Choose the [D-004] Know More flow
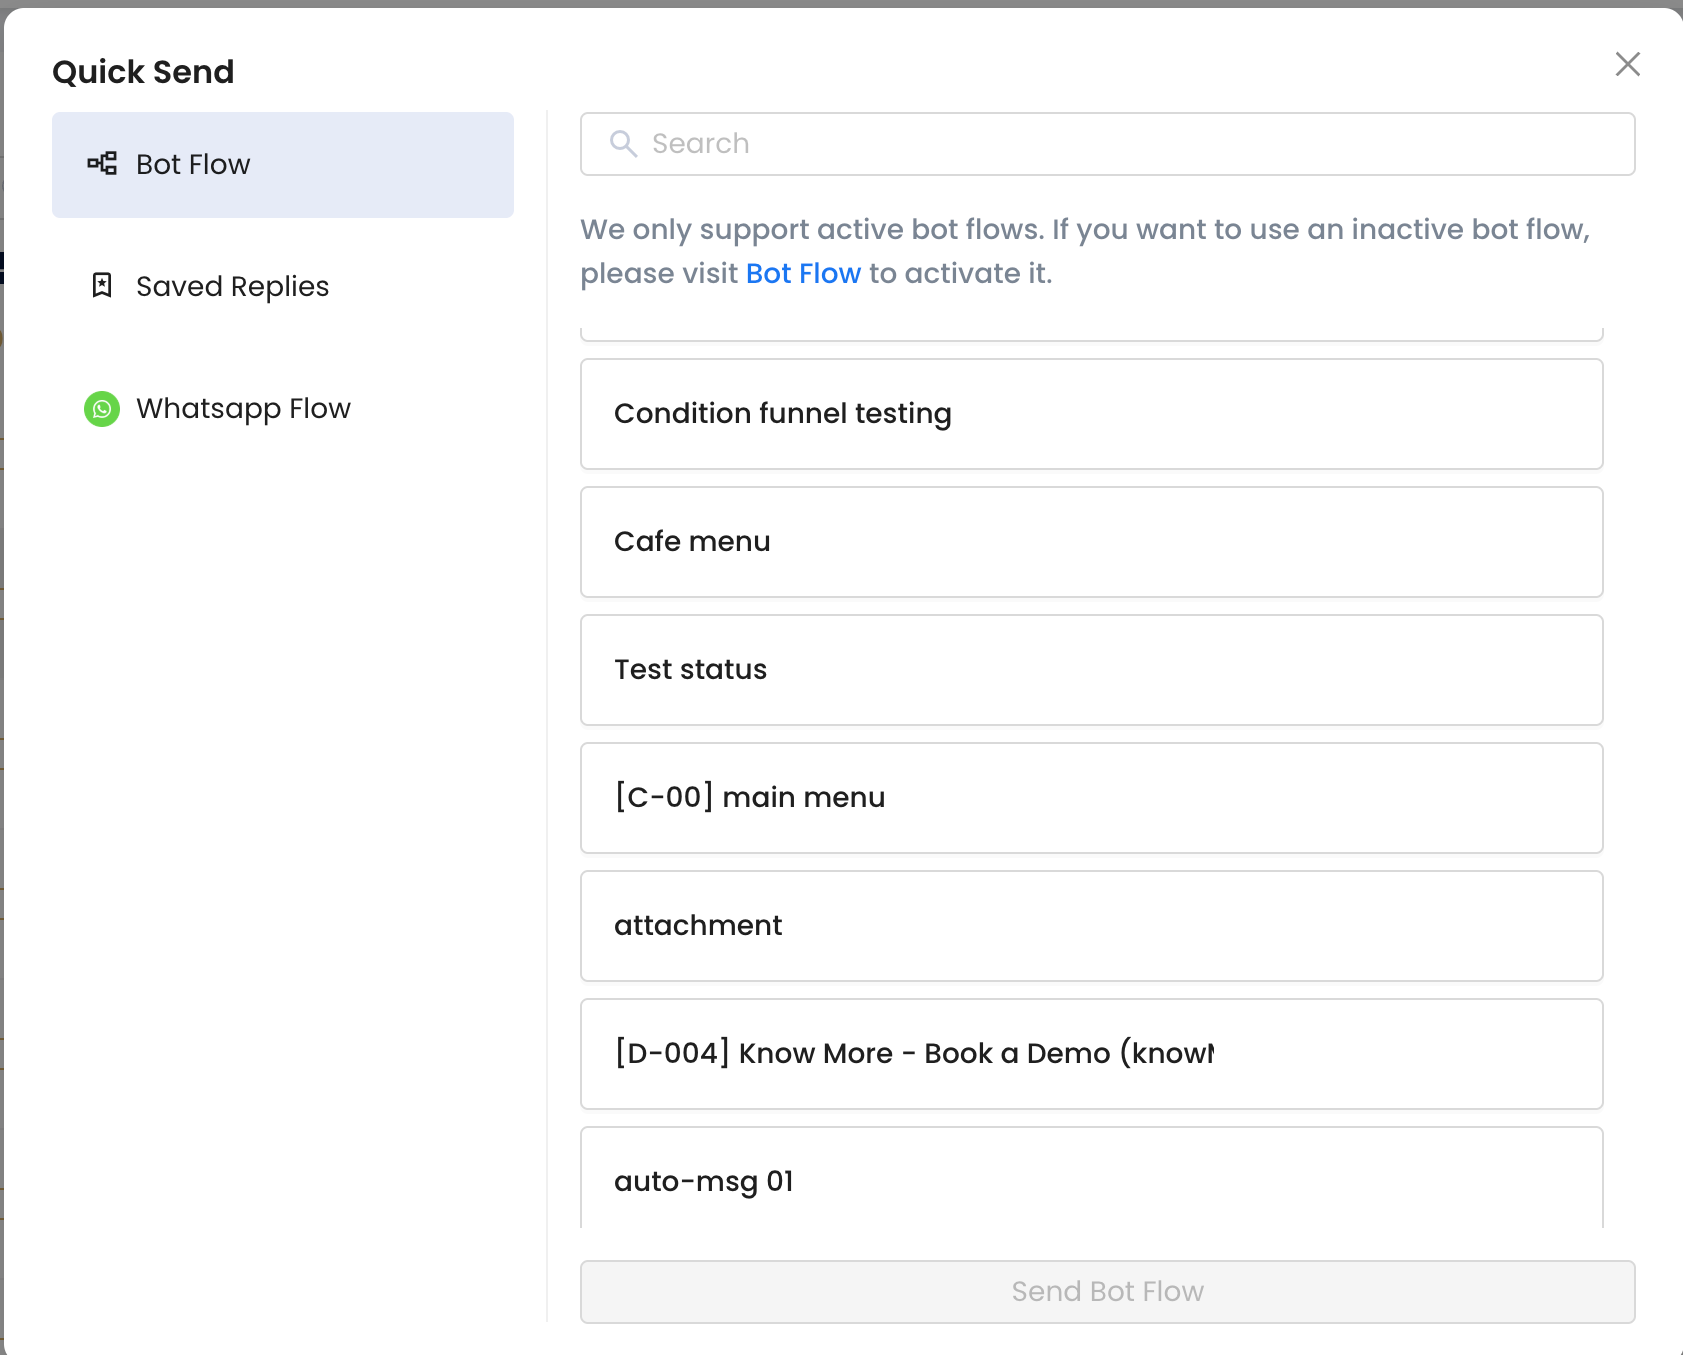1684x1356 pixels. [x=1091, y=1054]
